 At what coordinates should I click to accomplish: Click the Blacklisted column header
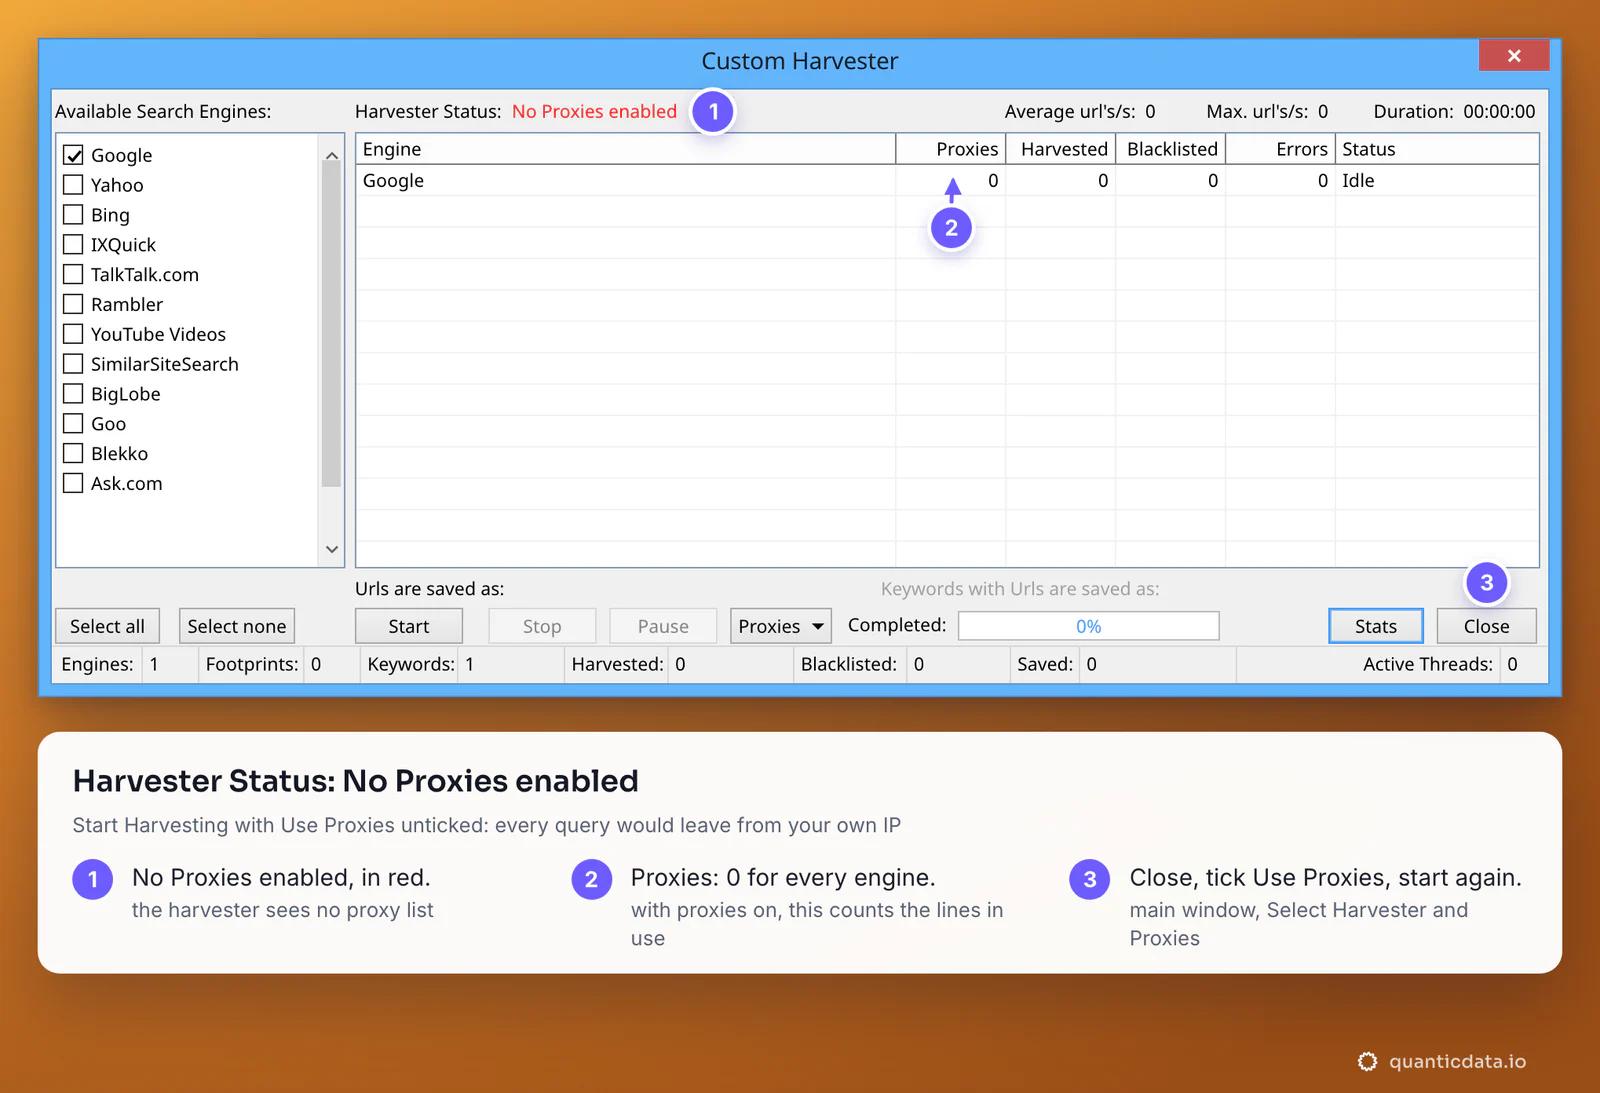(x=1171, y=149)
